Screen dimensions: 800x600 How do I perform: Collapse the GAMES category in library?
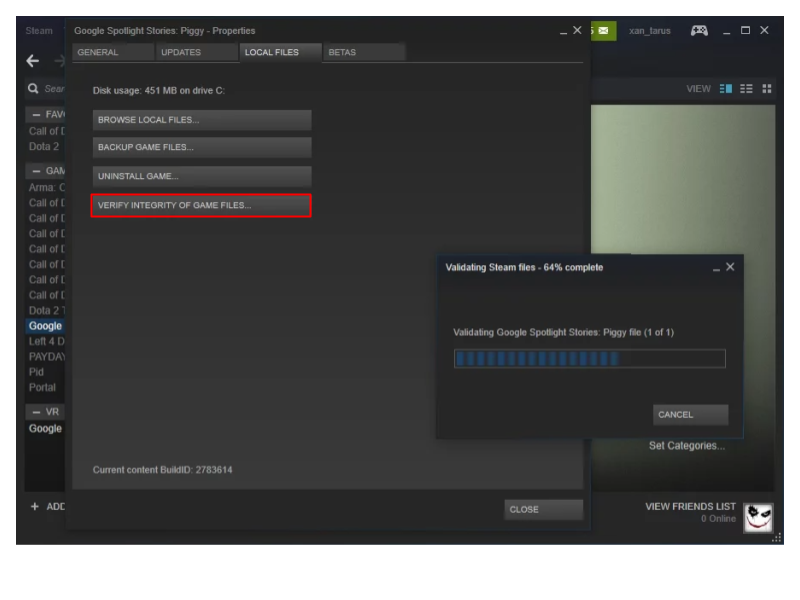(x=36, y=171)
